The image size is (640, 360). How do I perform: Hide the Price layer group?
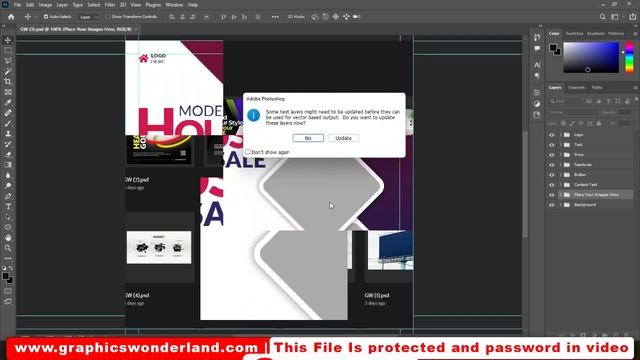tap(551, 155)
